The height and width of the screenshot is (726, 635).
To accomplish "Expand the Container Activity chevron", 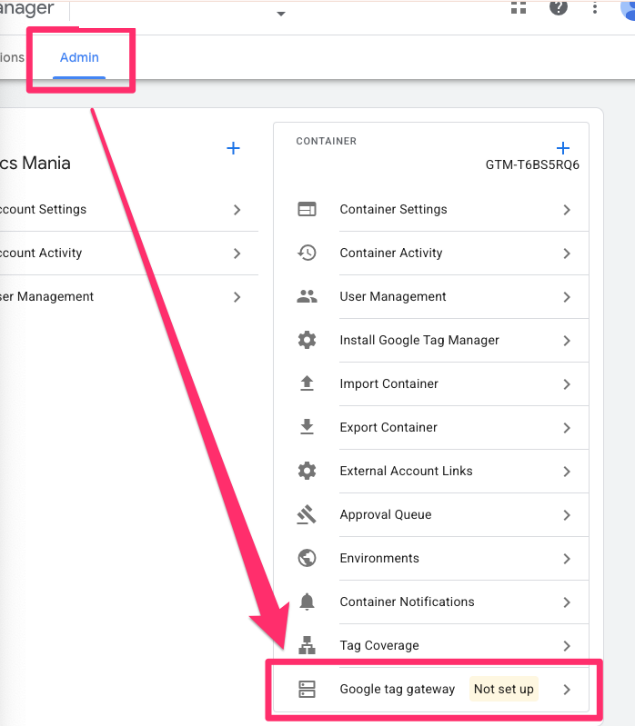I will pos(566,253).
